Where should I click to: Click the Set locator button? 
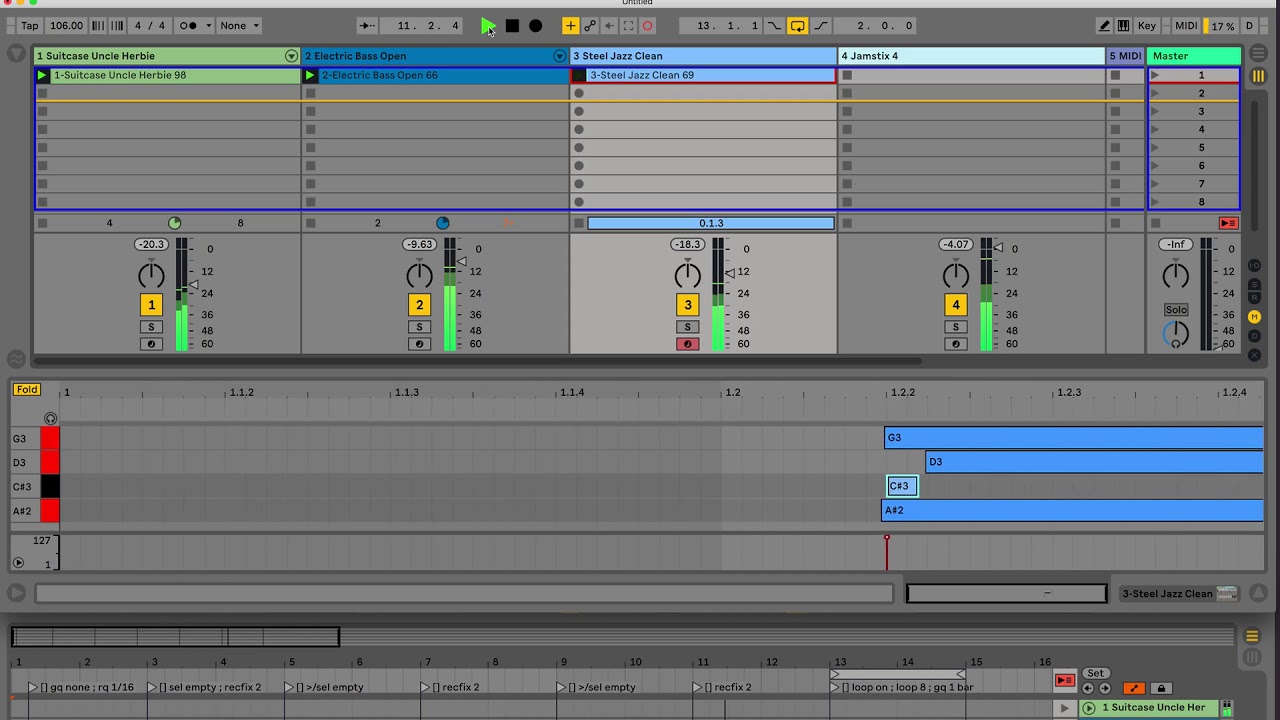[1095, 673]
